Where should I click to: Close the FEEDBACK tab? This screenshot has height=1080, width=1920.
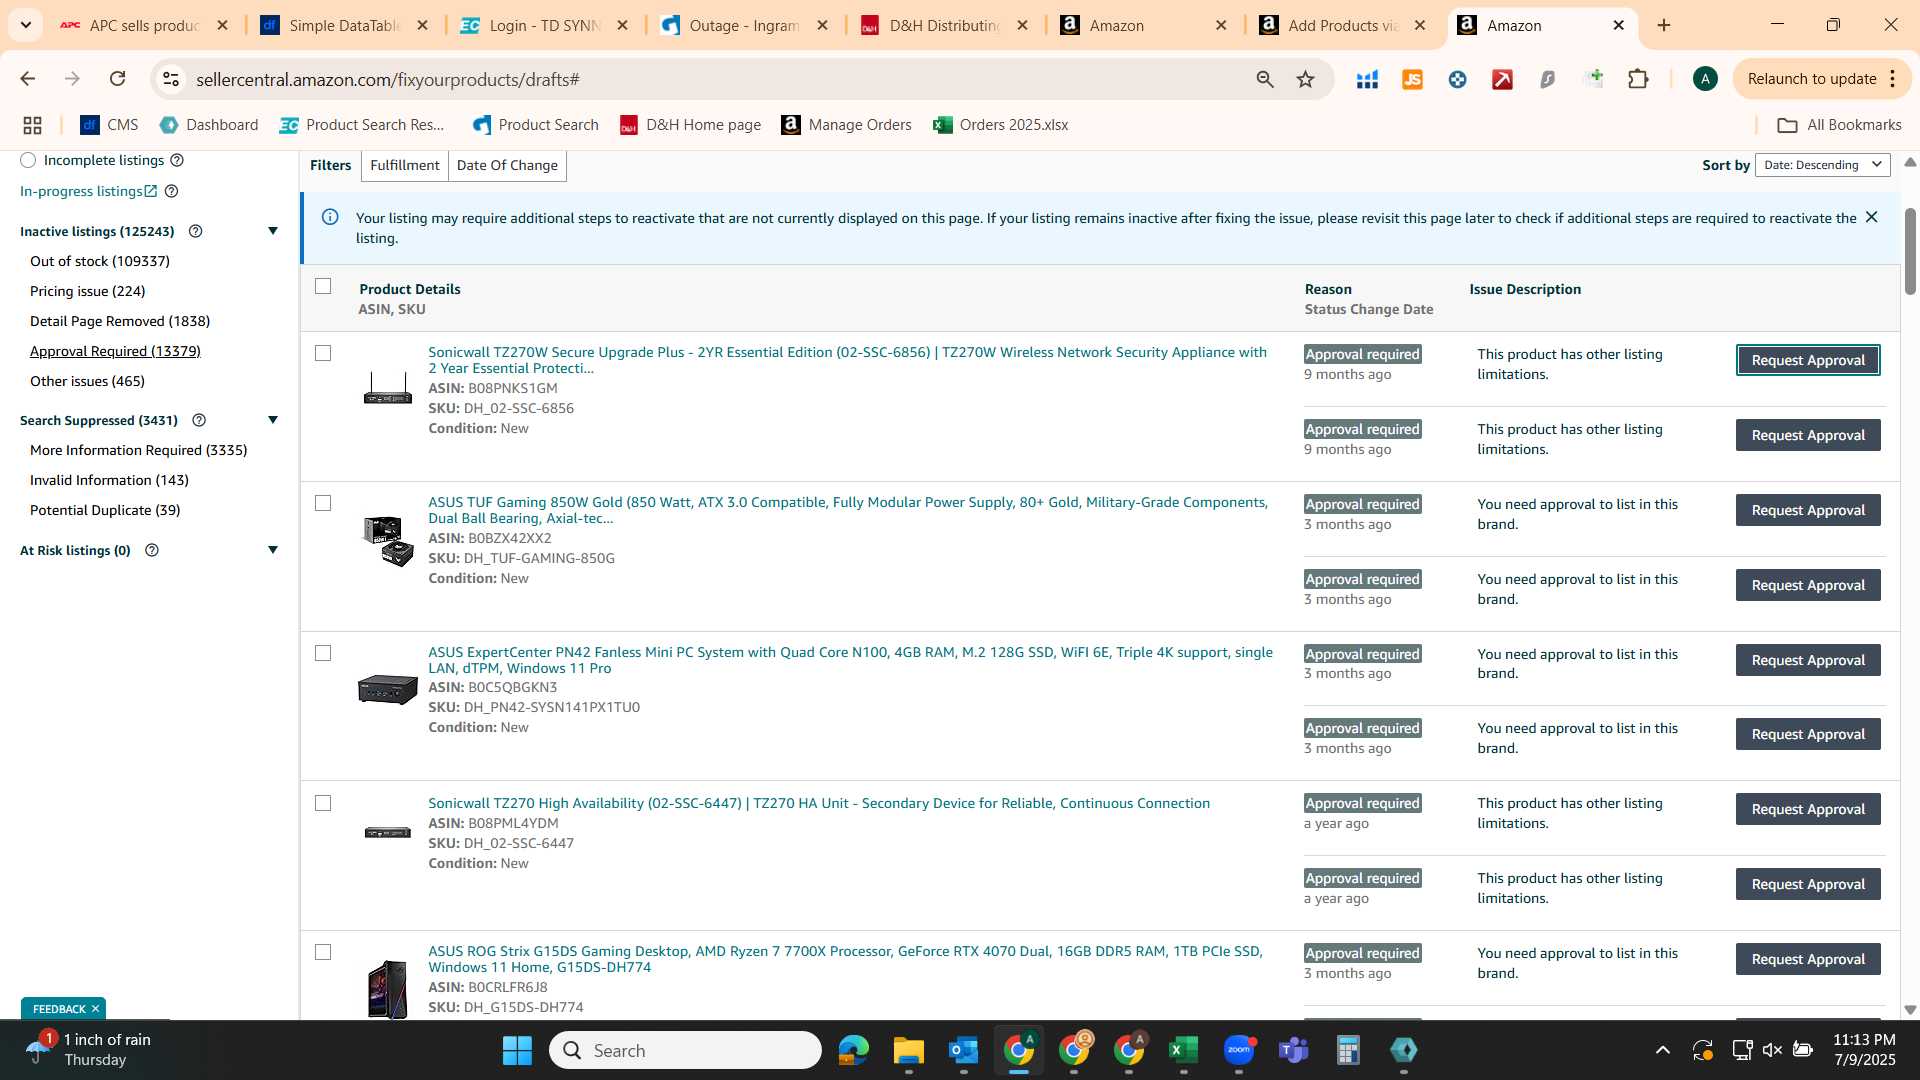click(x=95, y=1009)
